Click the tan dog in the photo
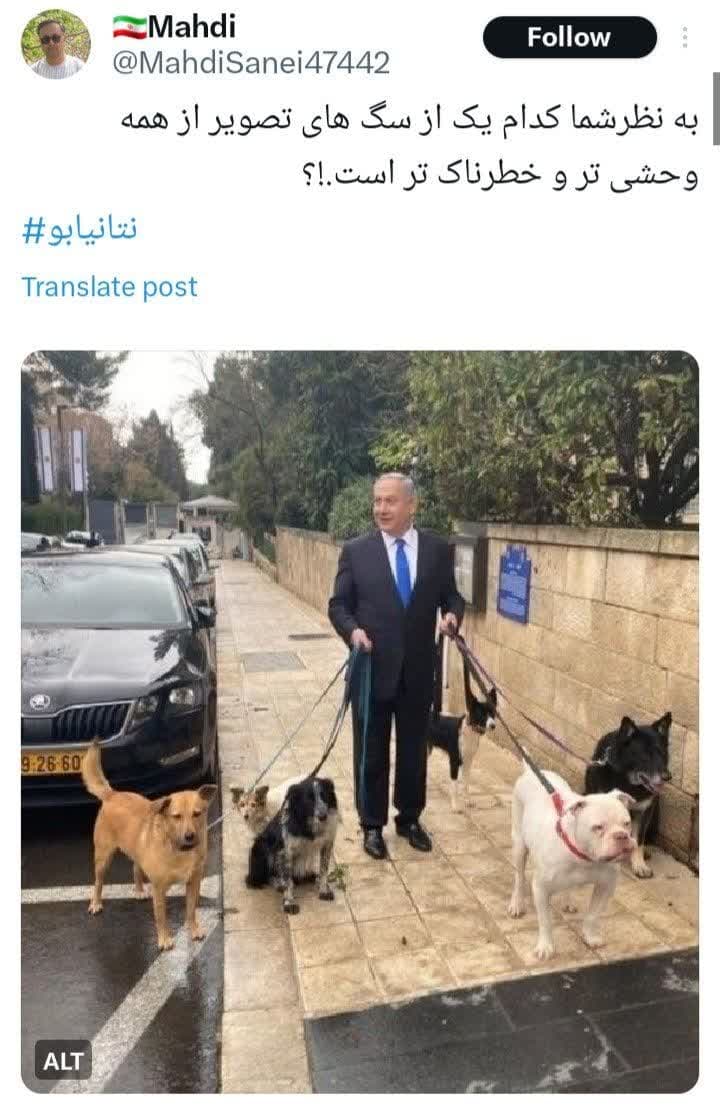The width and height of the screenshot is (720, 1111). (150, 840)
